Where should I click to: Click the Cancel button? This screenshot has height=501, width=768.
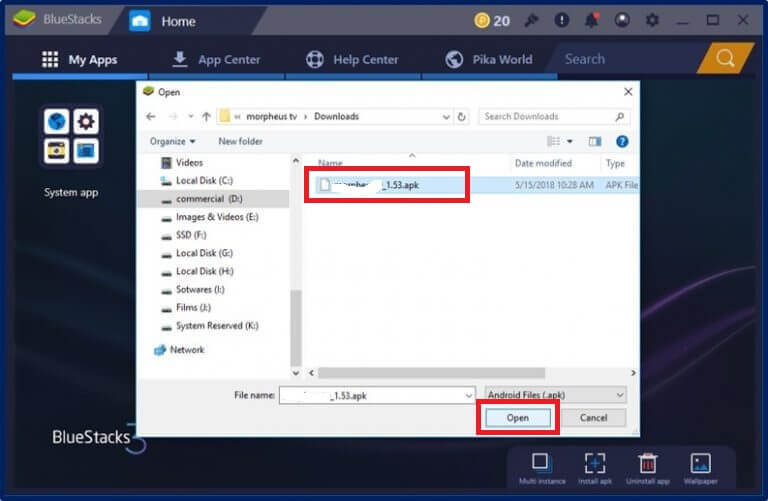[x=593, y=417]
